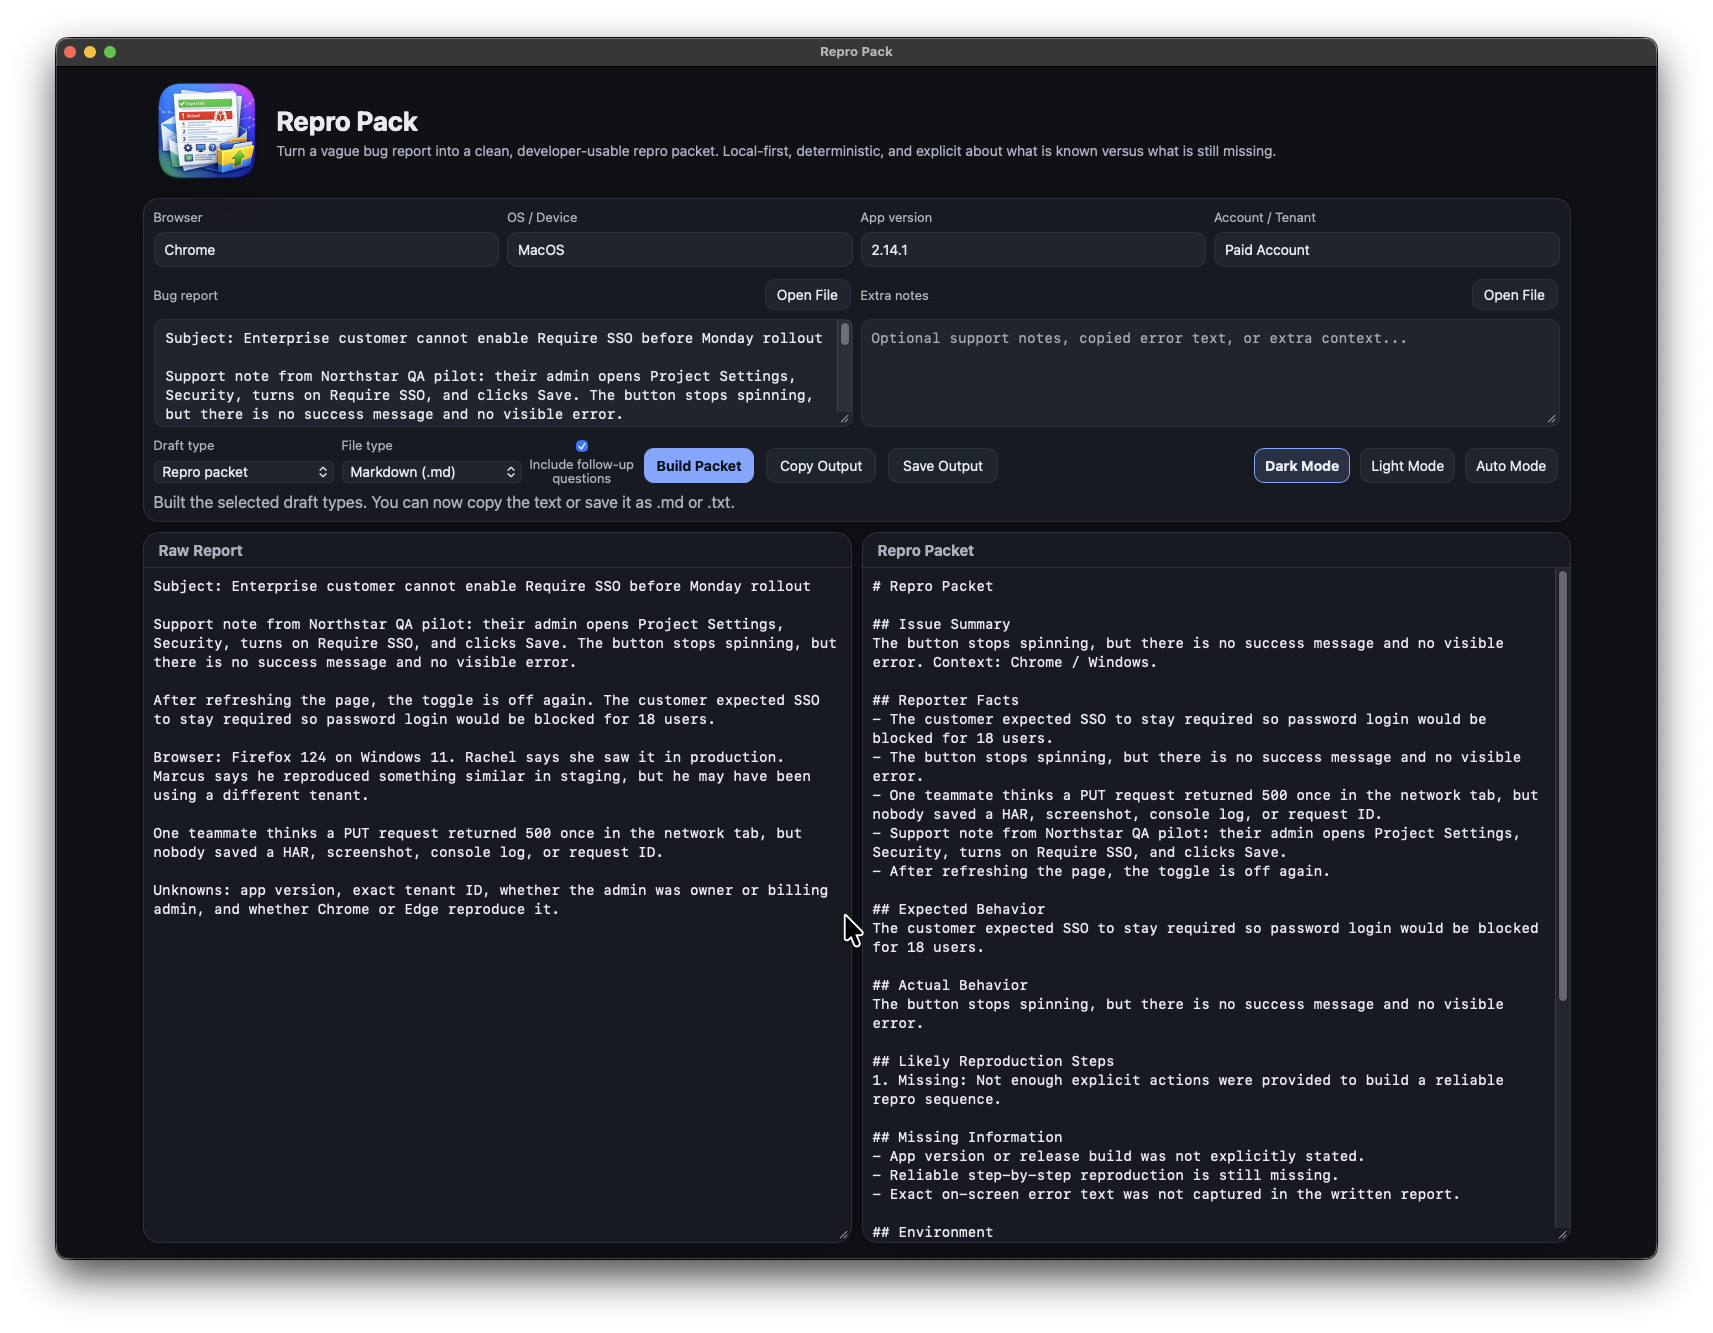Click the '## Likely Reproduction Steps' heading line

tap(993, 1061)
